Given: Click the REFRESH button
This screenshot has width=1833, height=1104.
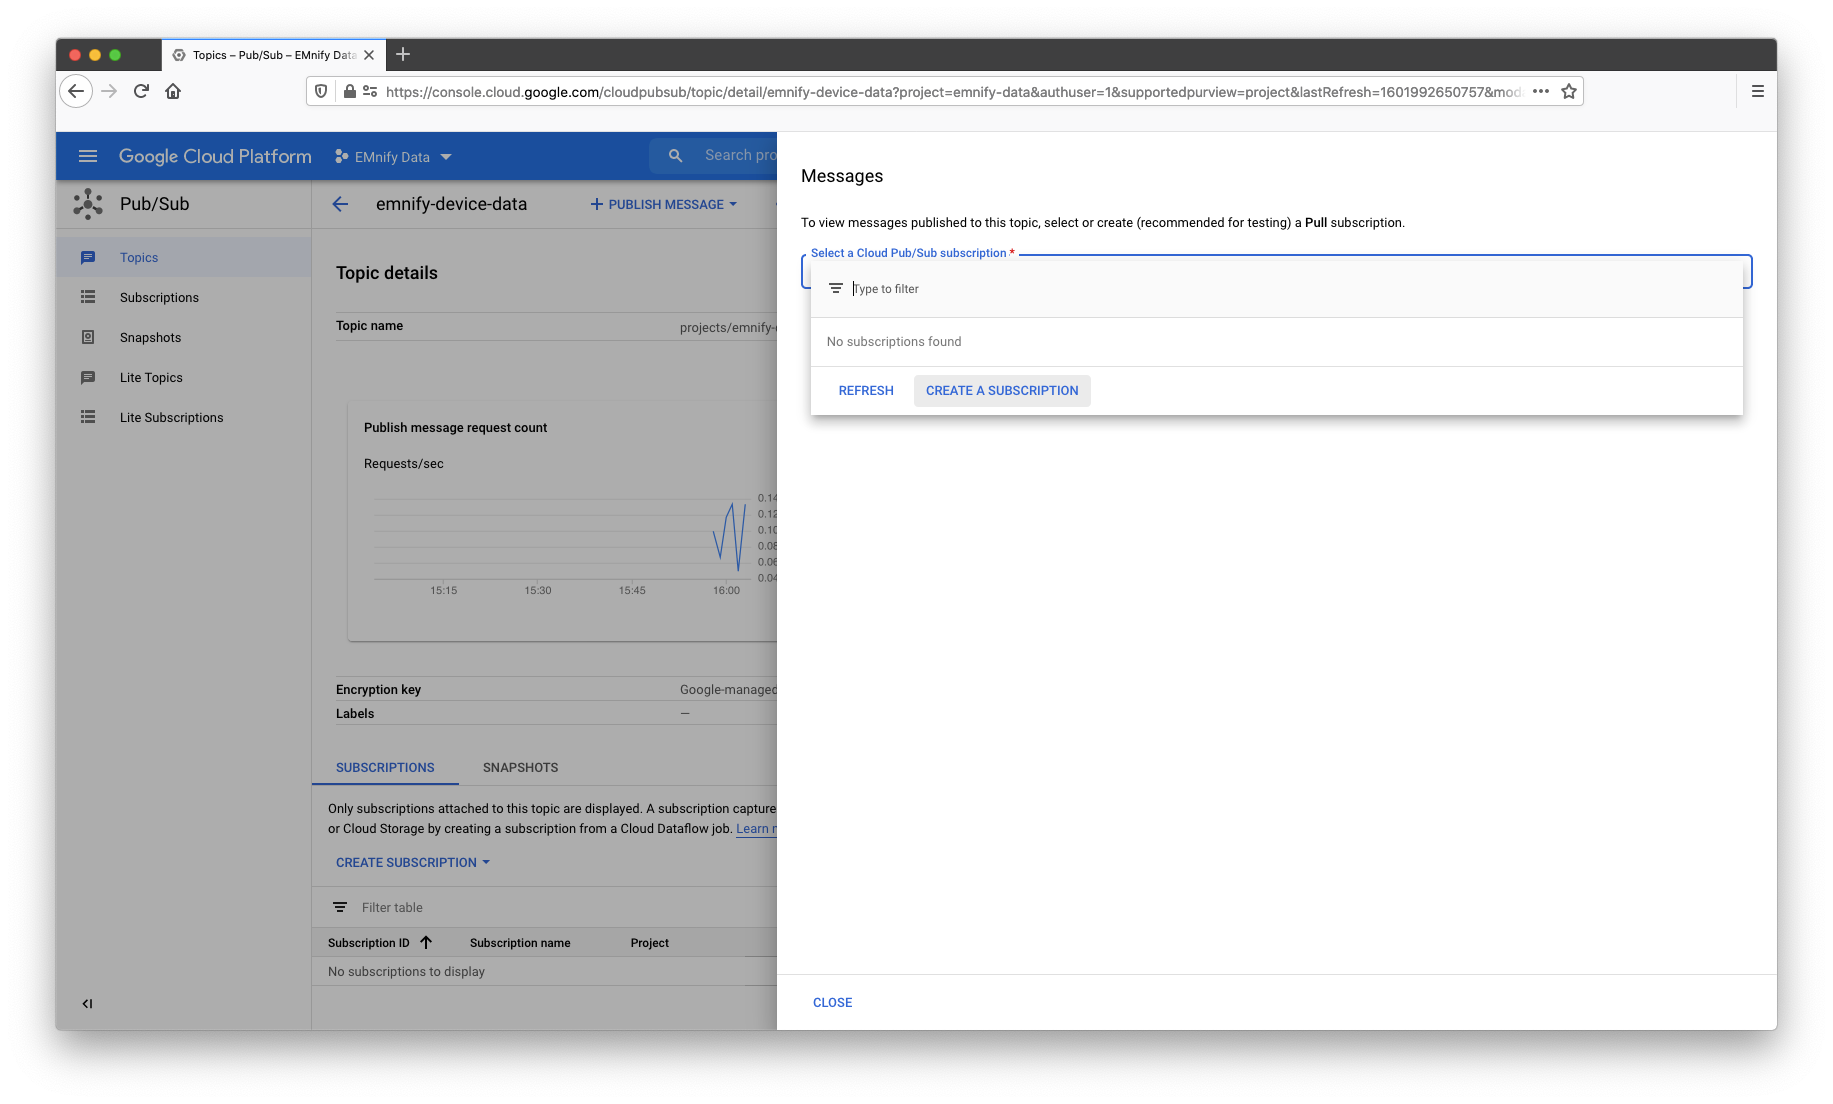Looking at the screenshot, I should tap(865, 390).
